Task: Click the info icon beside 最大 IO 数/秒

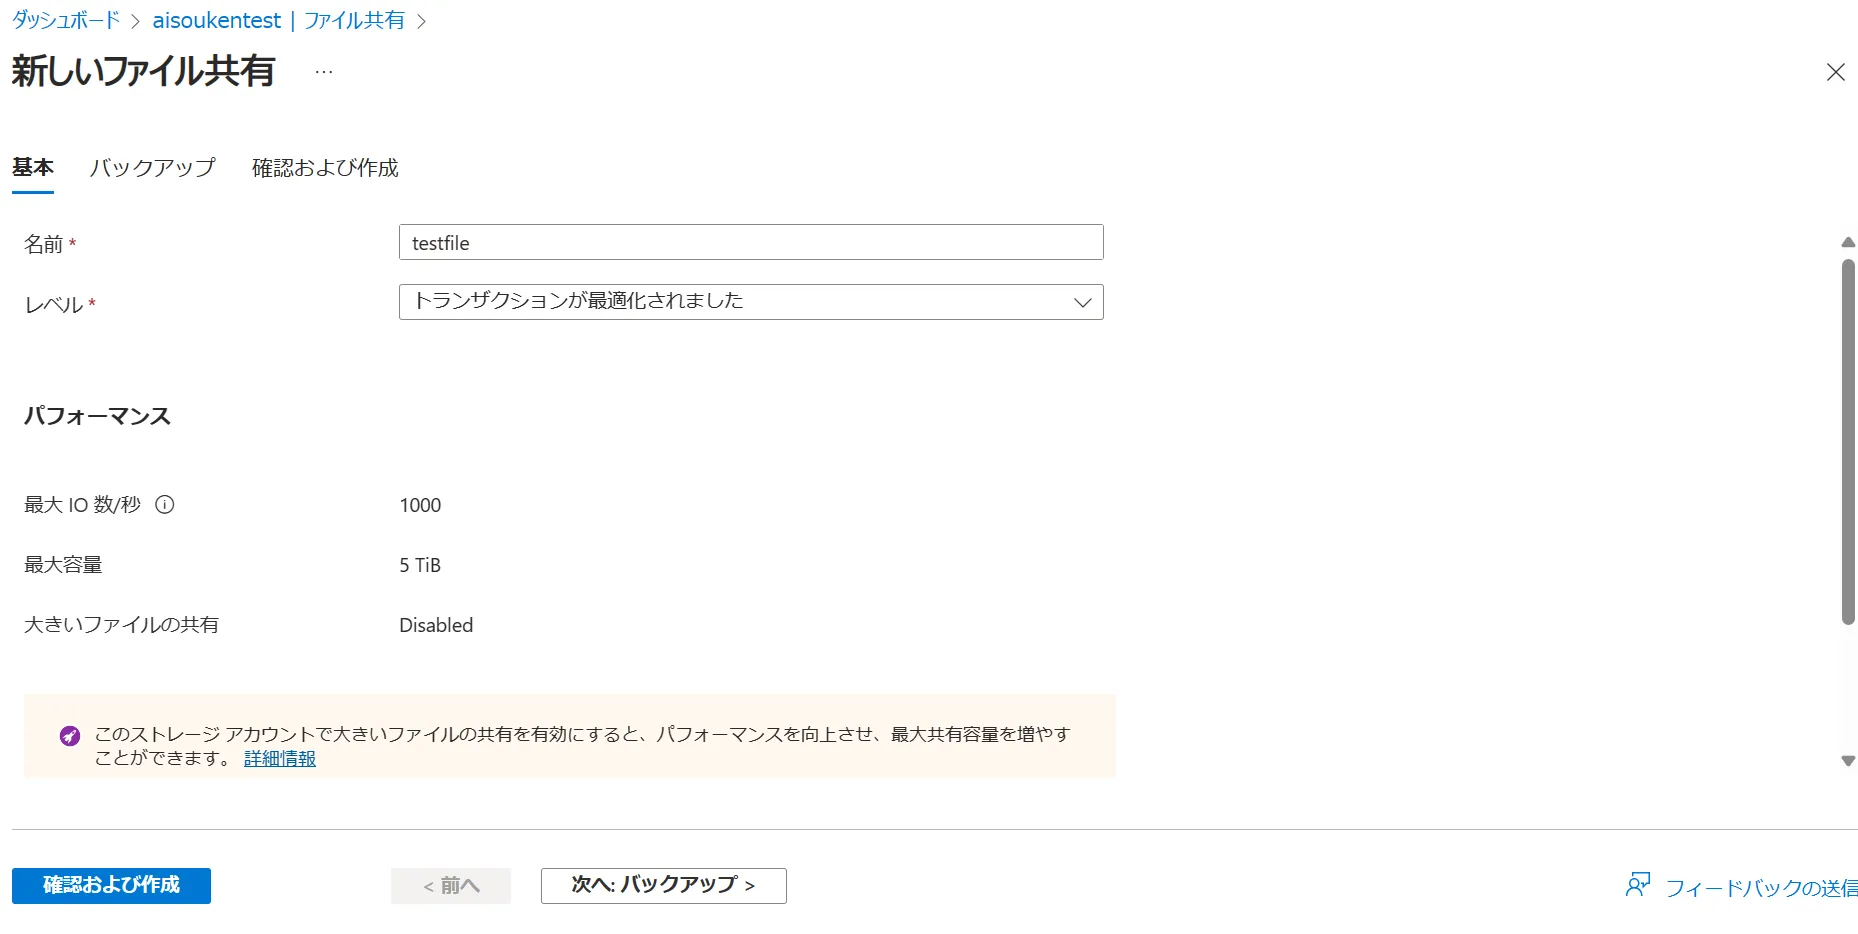Action: [165, 505]
